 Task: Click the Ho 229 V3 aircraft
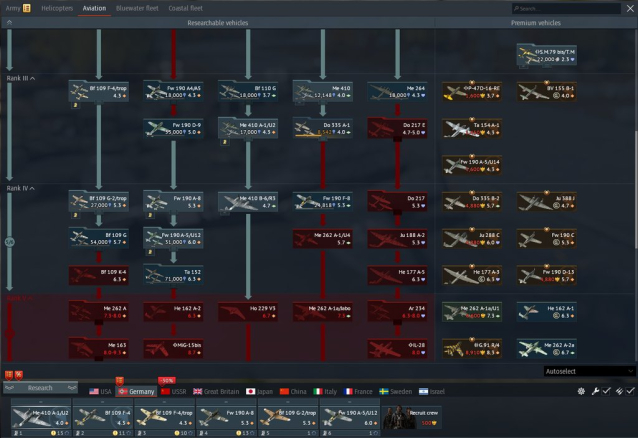click(249, 312)
